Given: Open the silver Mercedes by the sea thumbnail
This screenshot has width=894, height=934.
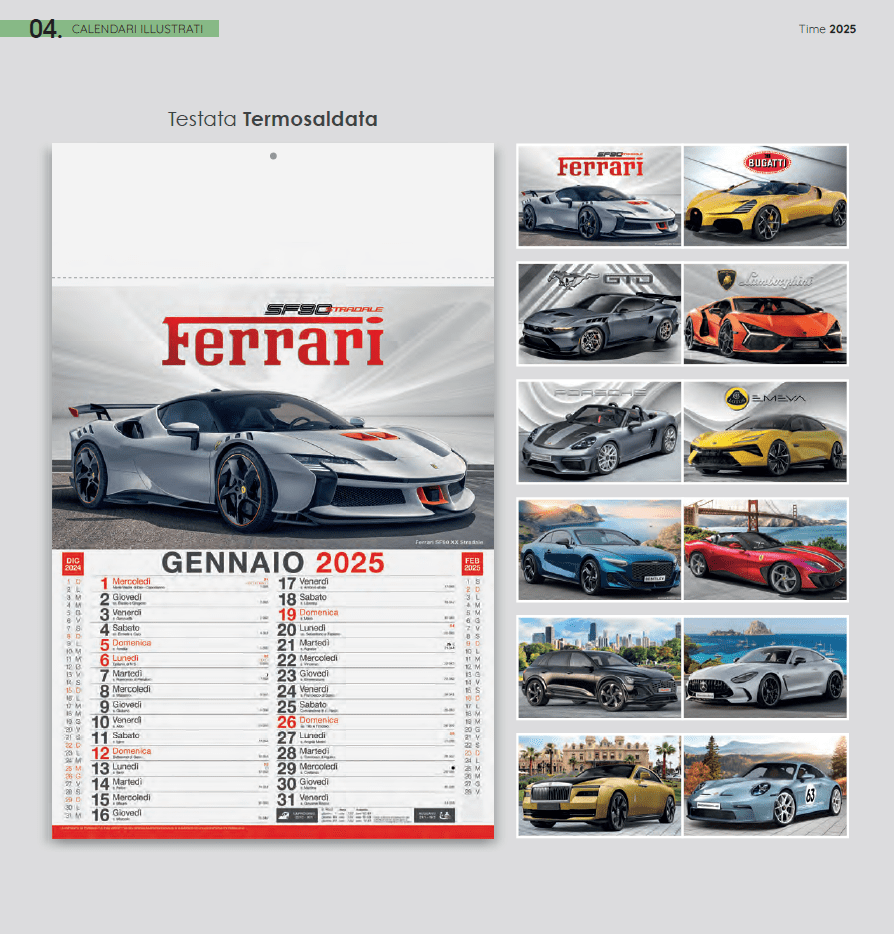Looking at the screenshot, I should point(765,668).
